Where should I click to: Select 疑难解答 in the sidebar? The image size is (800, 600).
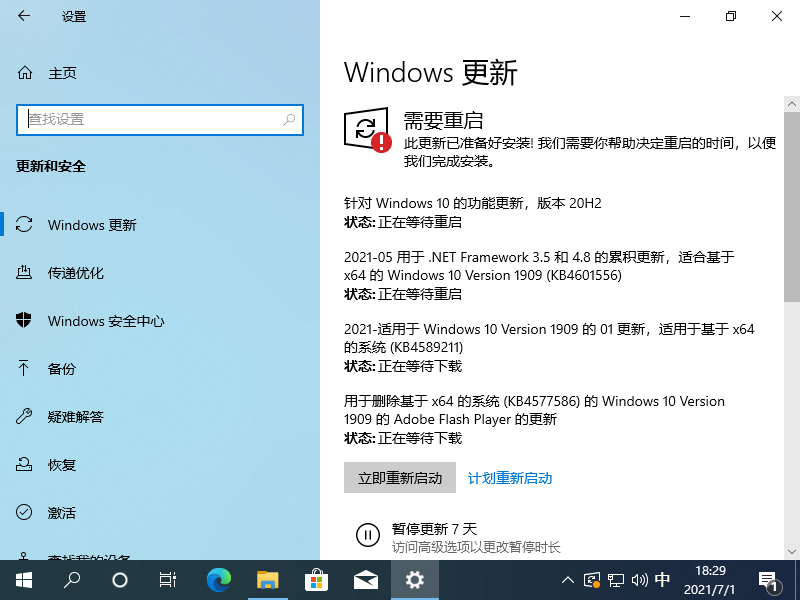[76, 417]
